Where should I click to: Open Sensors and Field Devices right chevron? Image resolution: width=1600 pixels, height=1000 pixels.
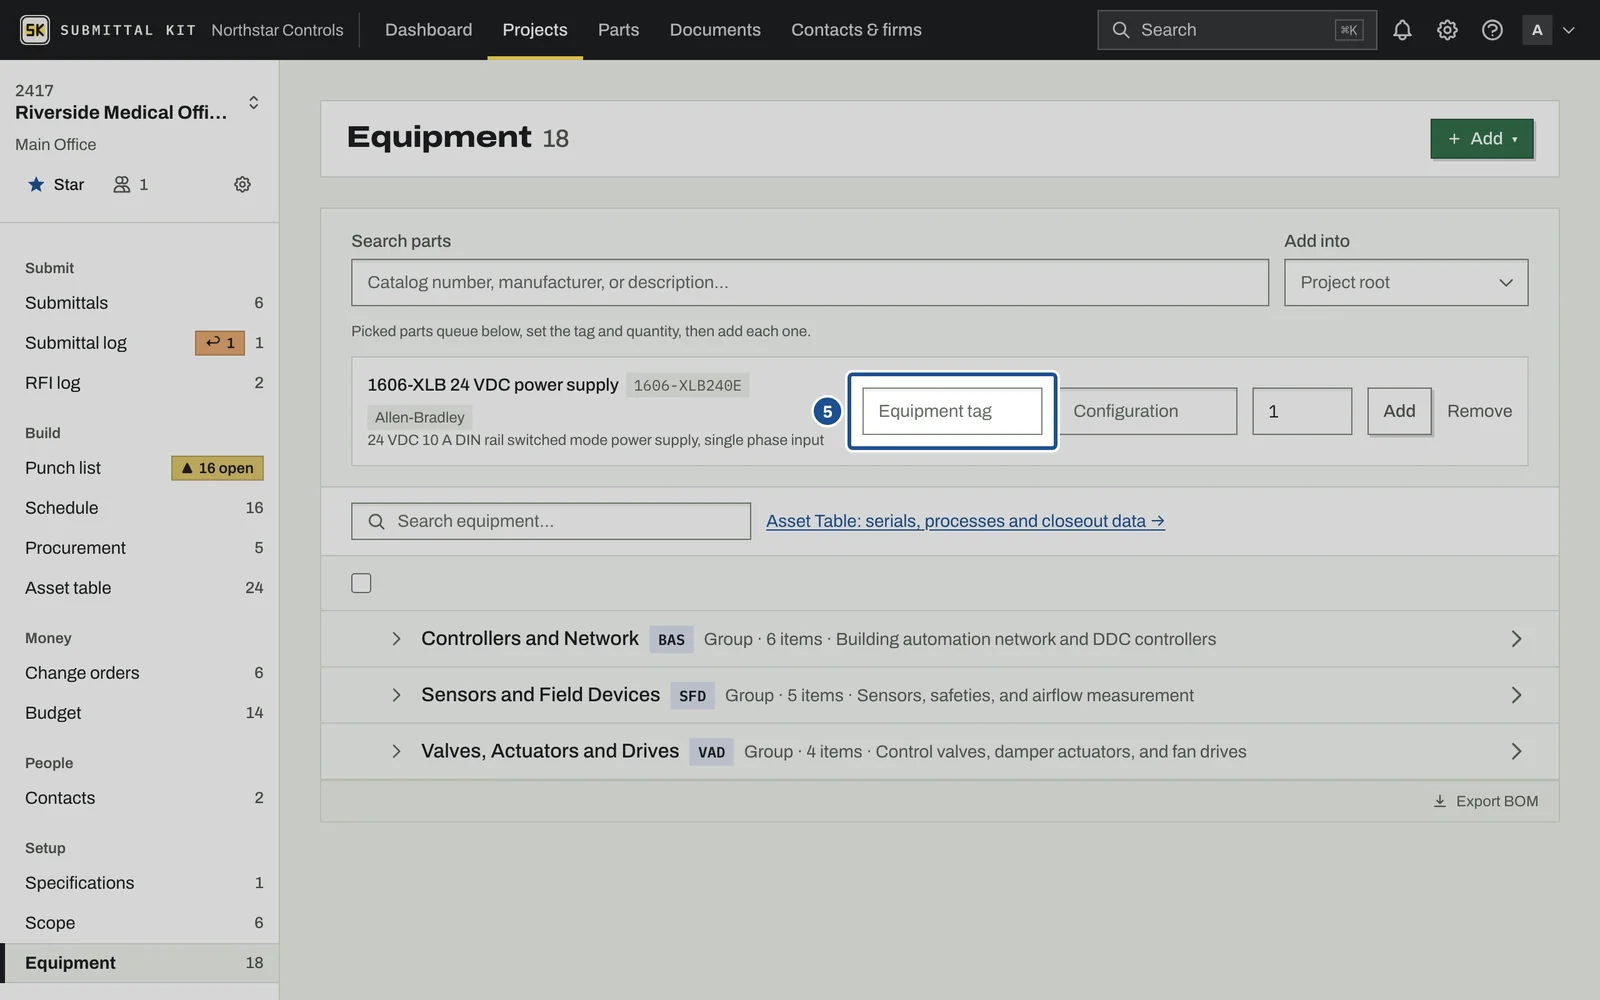(1516, 695)
